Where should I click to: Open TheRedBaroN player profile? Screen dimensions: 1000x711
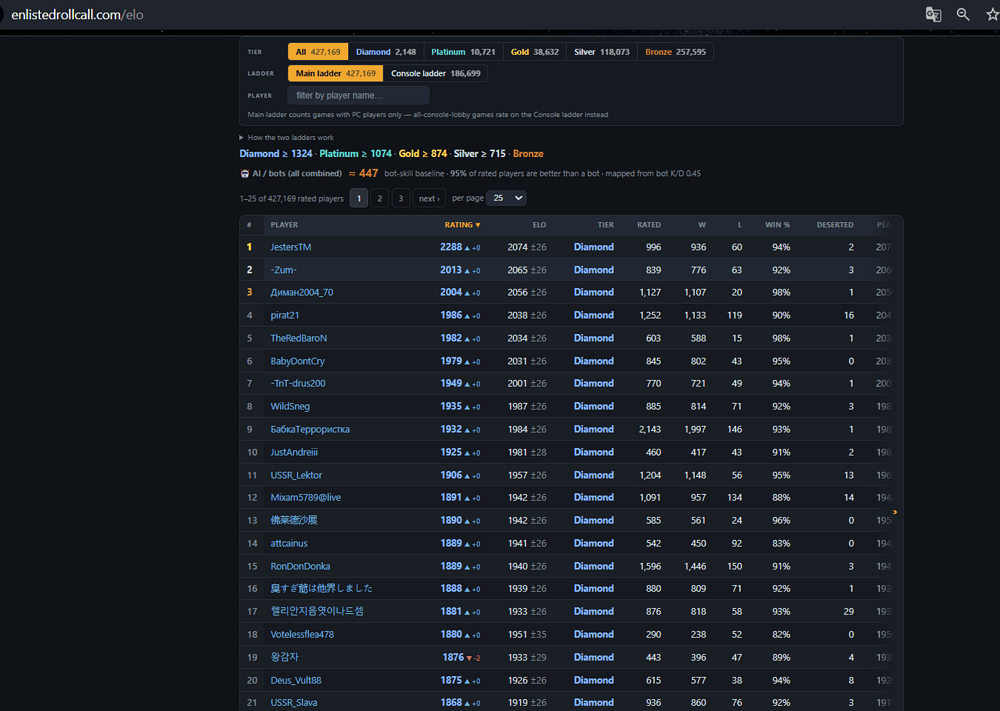tap(298, 339)
